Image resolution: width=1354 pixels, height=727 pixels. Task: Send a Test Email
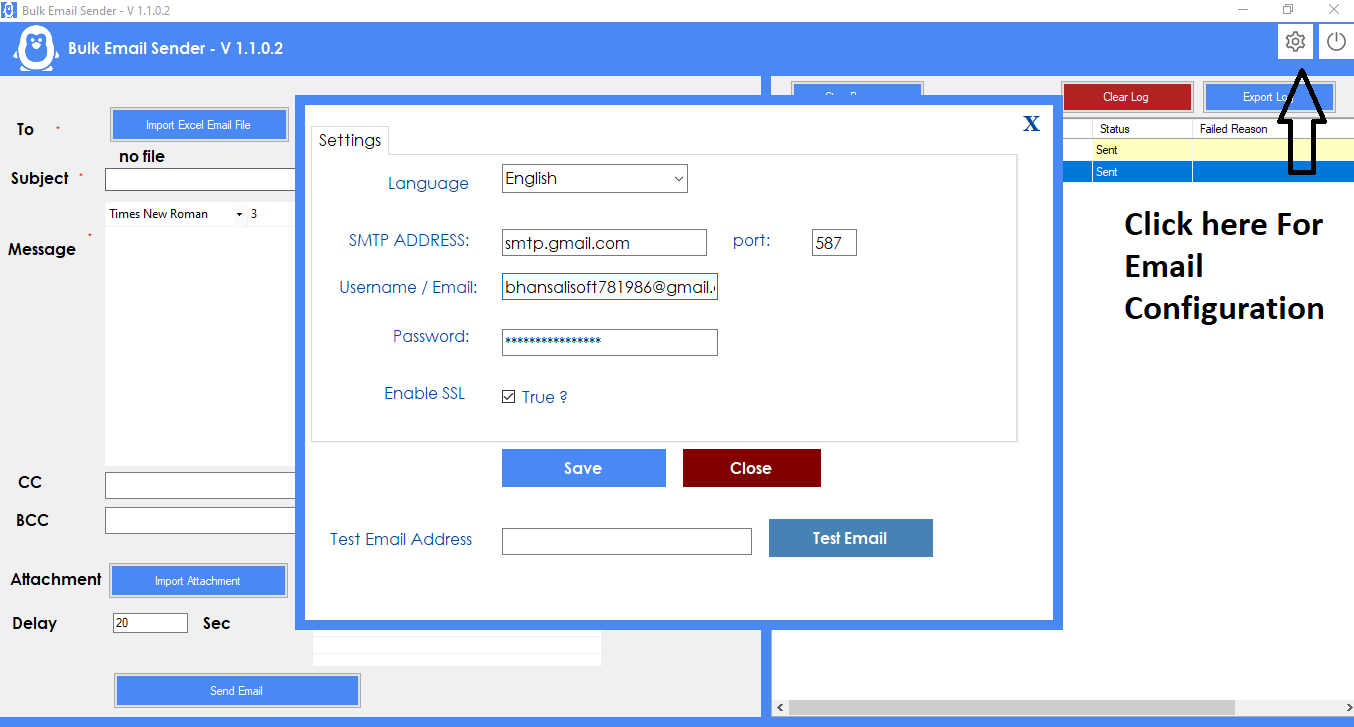coord(850,537)
